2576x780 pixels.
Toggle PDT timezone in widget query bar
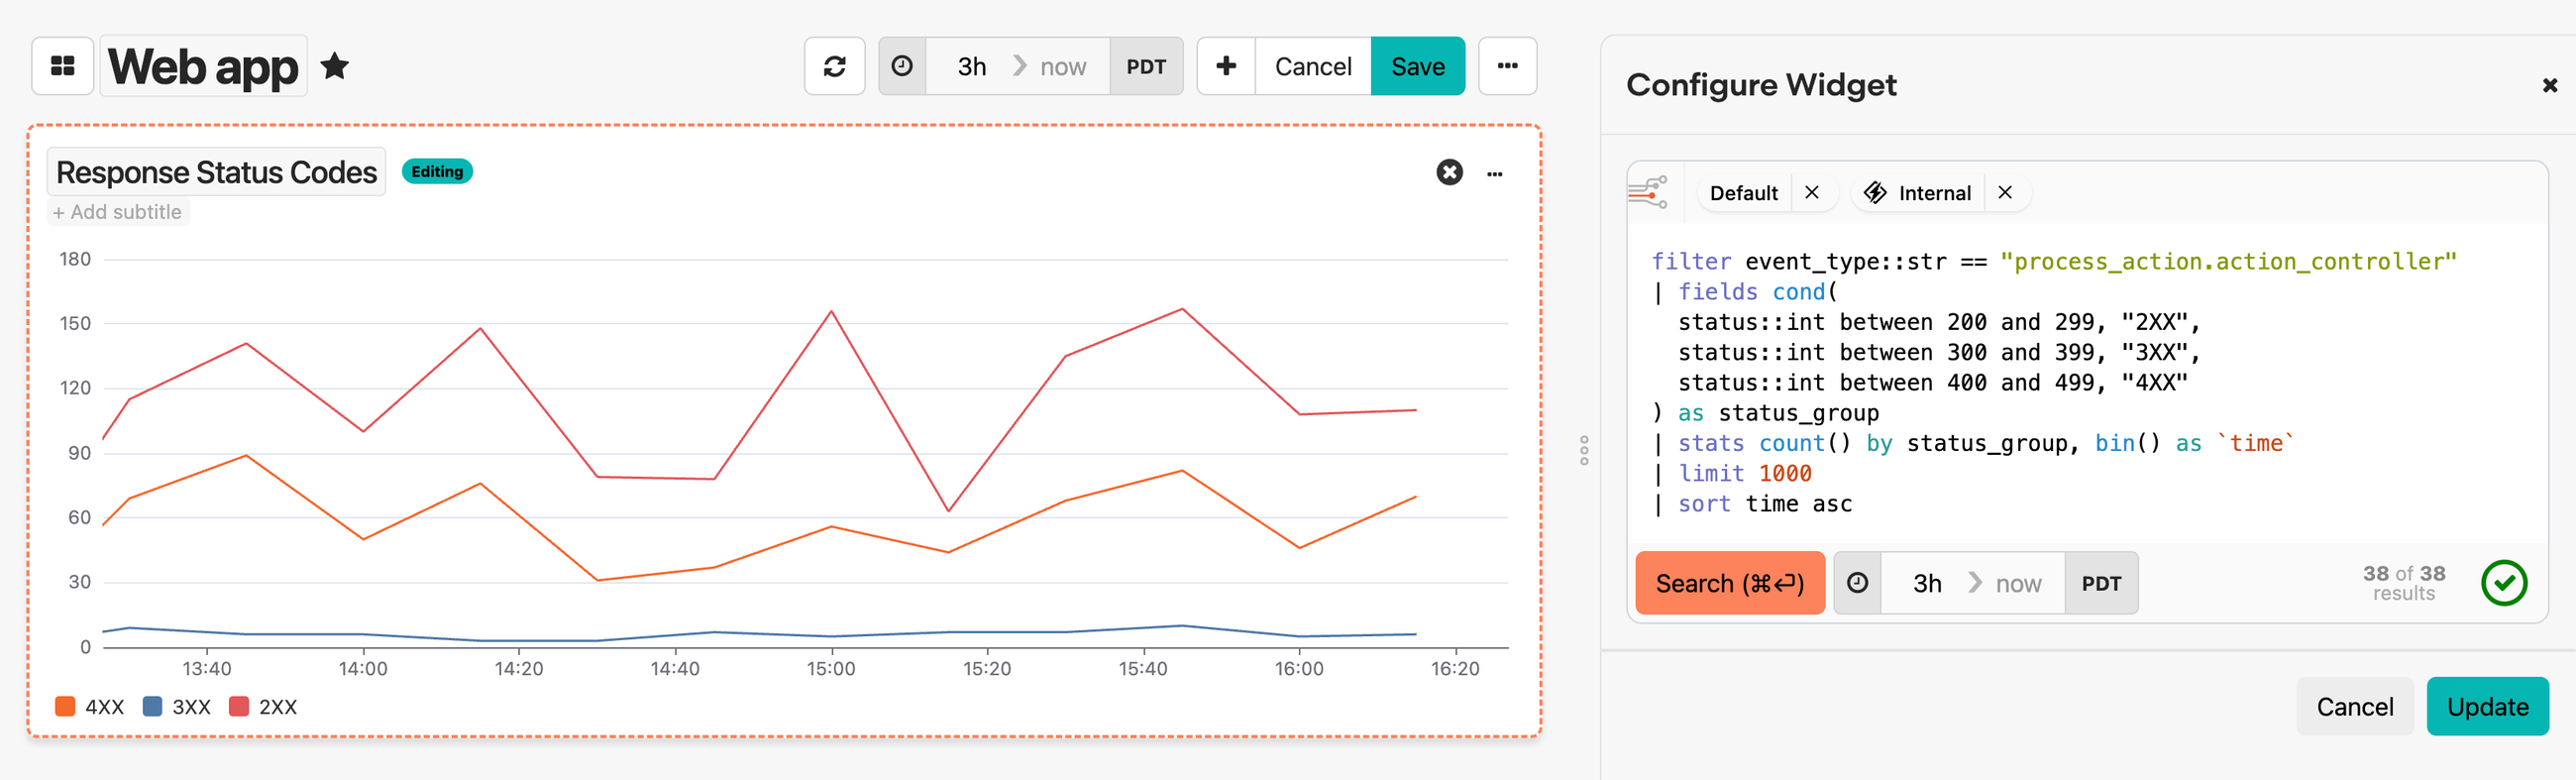2101,583
